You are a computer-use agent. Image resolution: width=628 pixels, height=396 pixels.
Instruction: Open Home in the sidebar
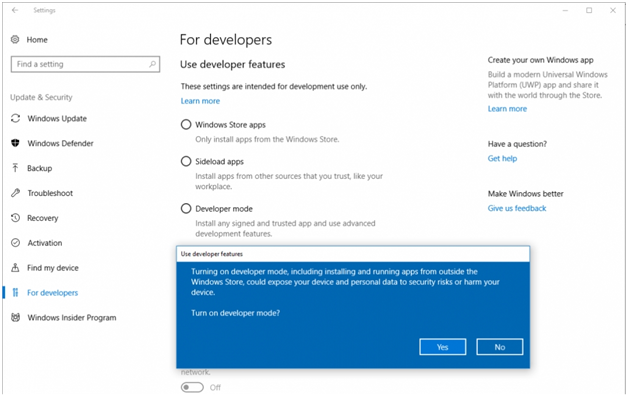tap(37, 40)
